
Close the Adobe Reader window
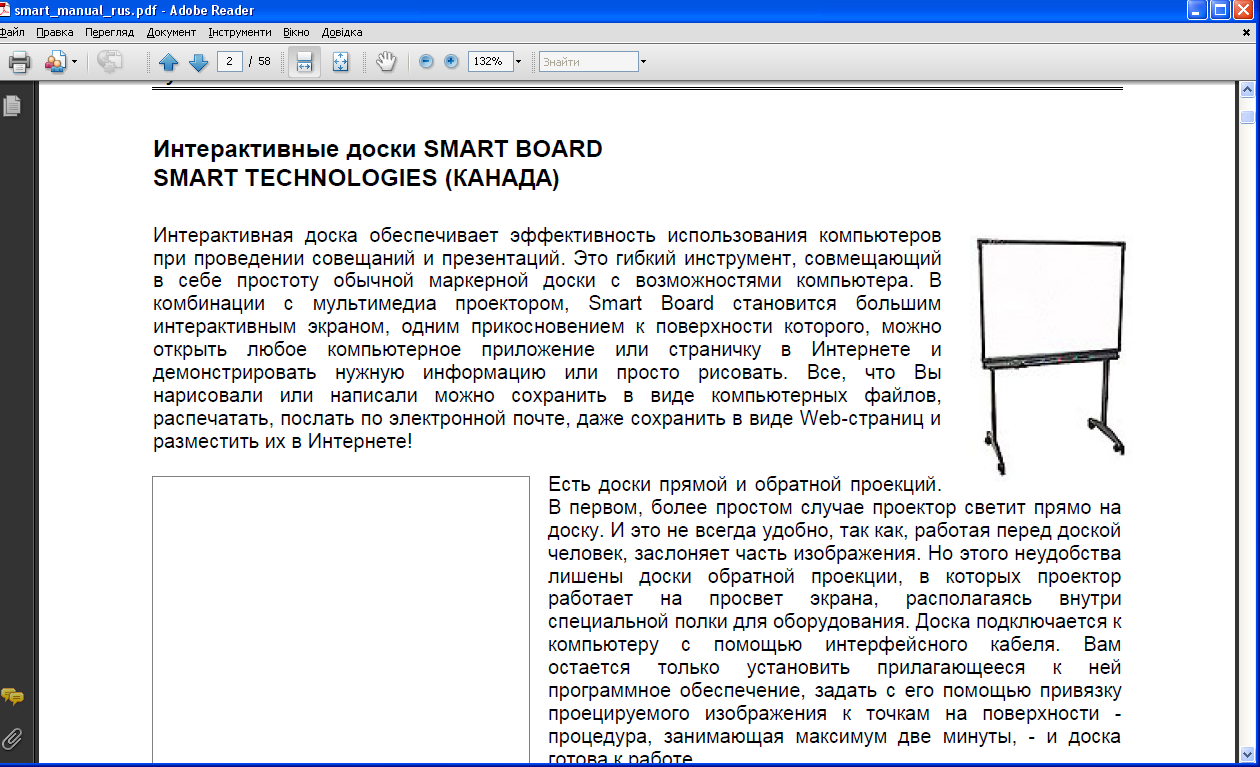coord(1243,10)
